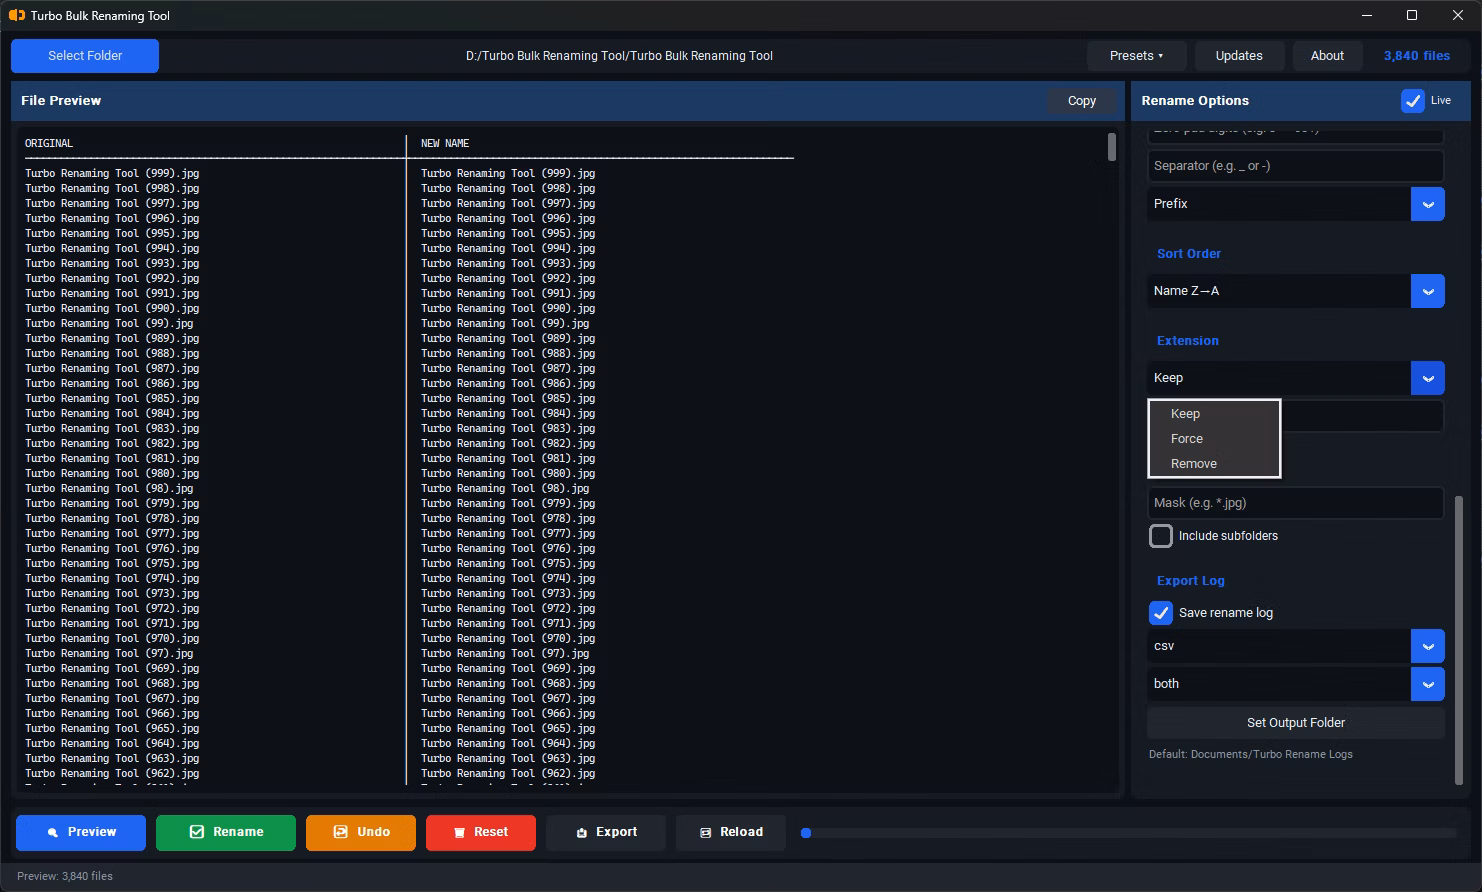This screenshot has height=892, width=1482.
Task: Choose Remove from extension list
Action: 1214,464
